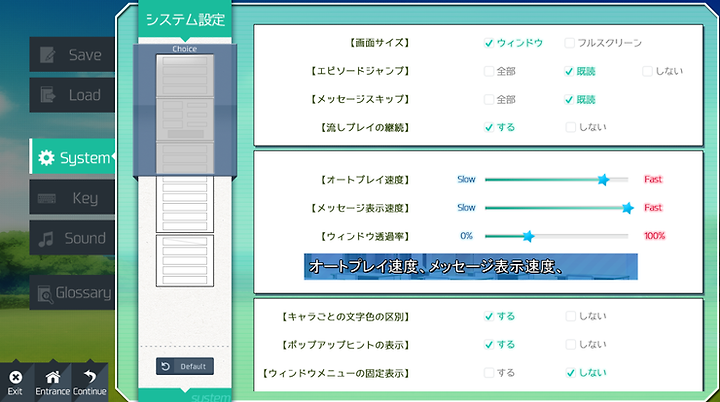The width and height of the screenshot is (720, 402).
Task: Click the Exit X icon
Action: coord(16,377)
